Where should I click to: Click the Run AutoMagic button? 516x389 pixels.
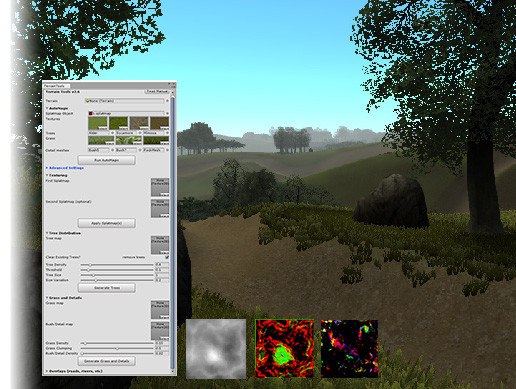coord(107,160)
